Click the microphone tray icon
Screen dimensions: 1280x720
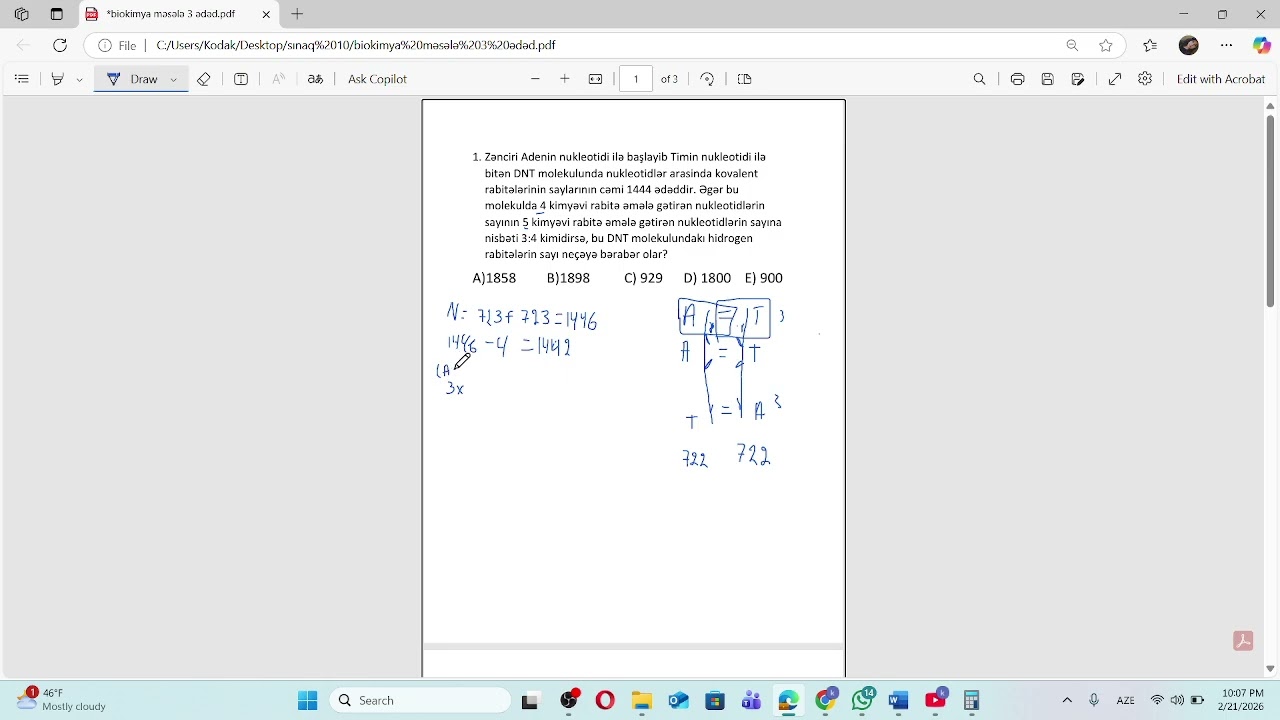pyautogui.click(x=1094, y=700)
